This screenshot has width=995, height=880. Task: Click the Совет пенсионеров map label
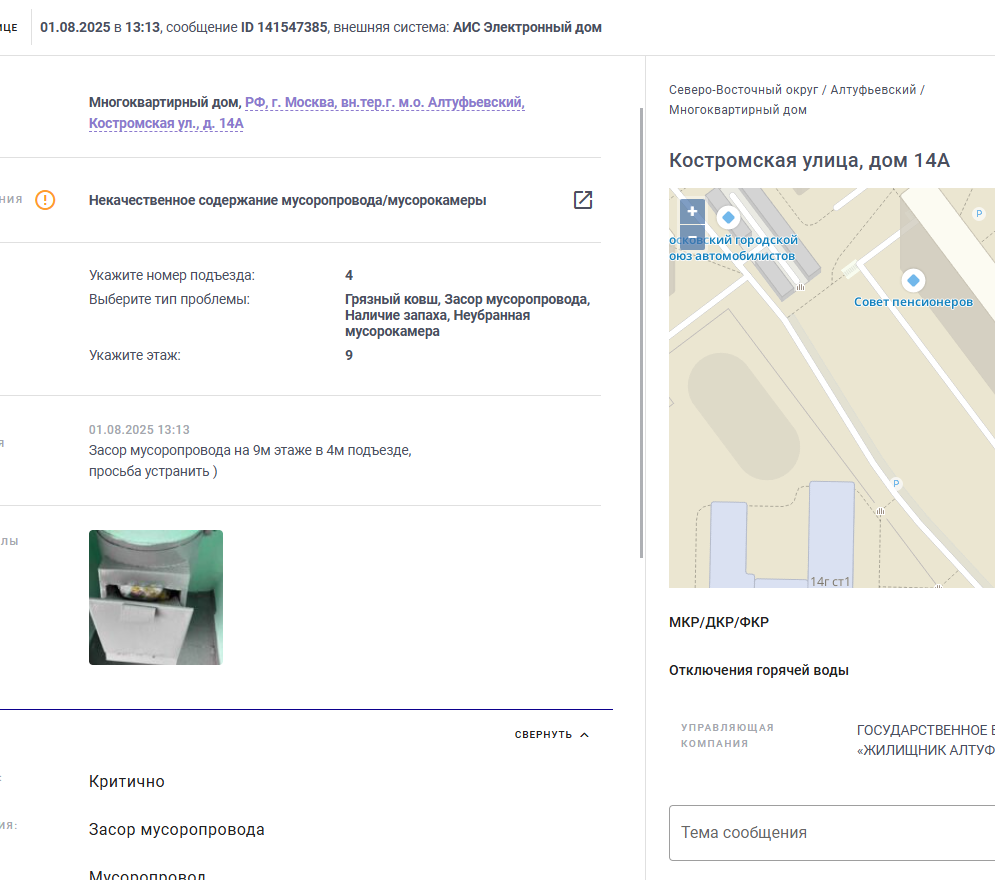913,302
